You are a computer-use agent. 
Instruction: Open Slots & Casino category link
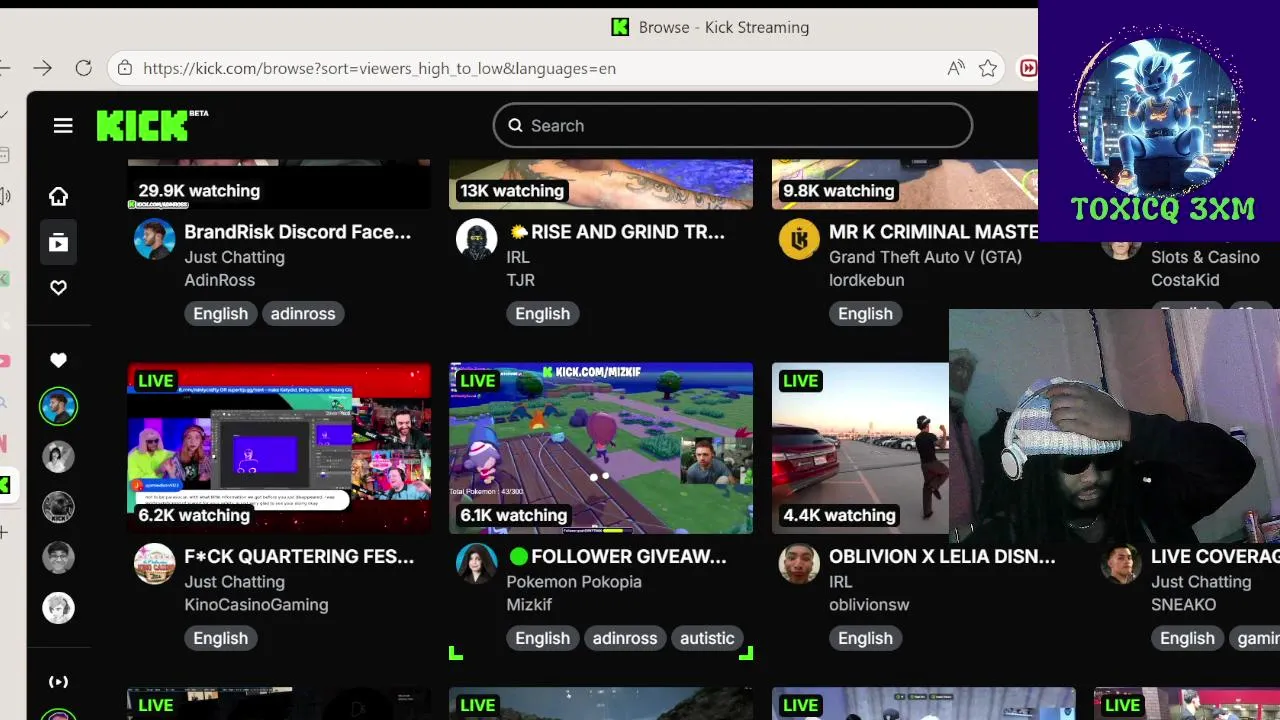pos(1205,257)
